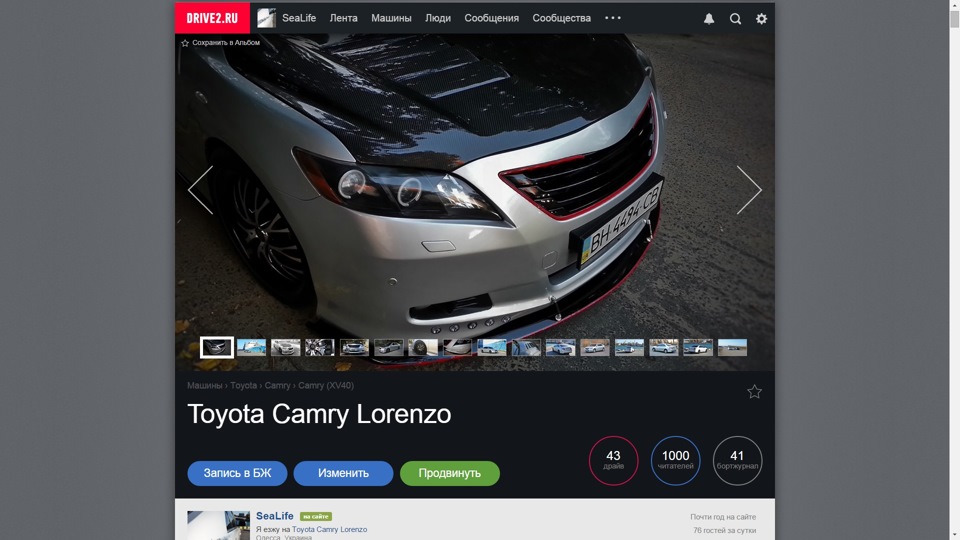The width and height of the screenshot is (960, 540).
Task: Open the Сообщения menu item
Action: click(x=492, y=18)
